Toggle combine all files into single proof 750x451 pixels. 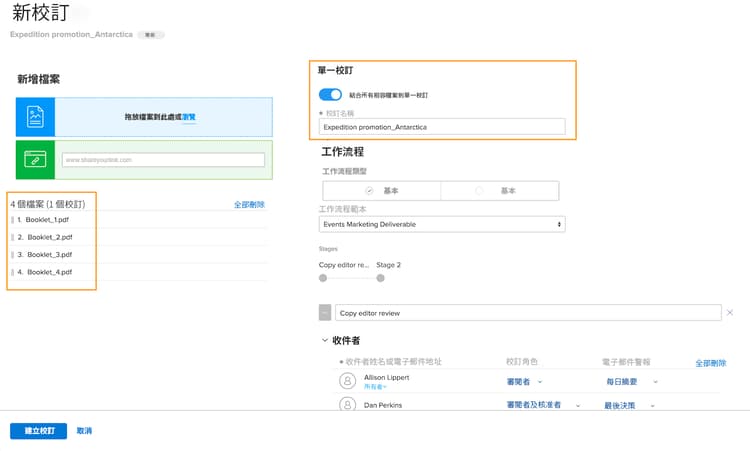pyautogui.click(x=330, y=95)
